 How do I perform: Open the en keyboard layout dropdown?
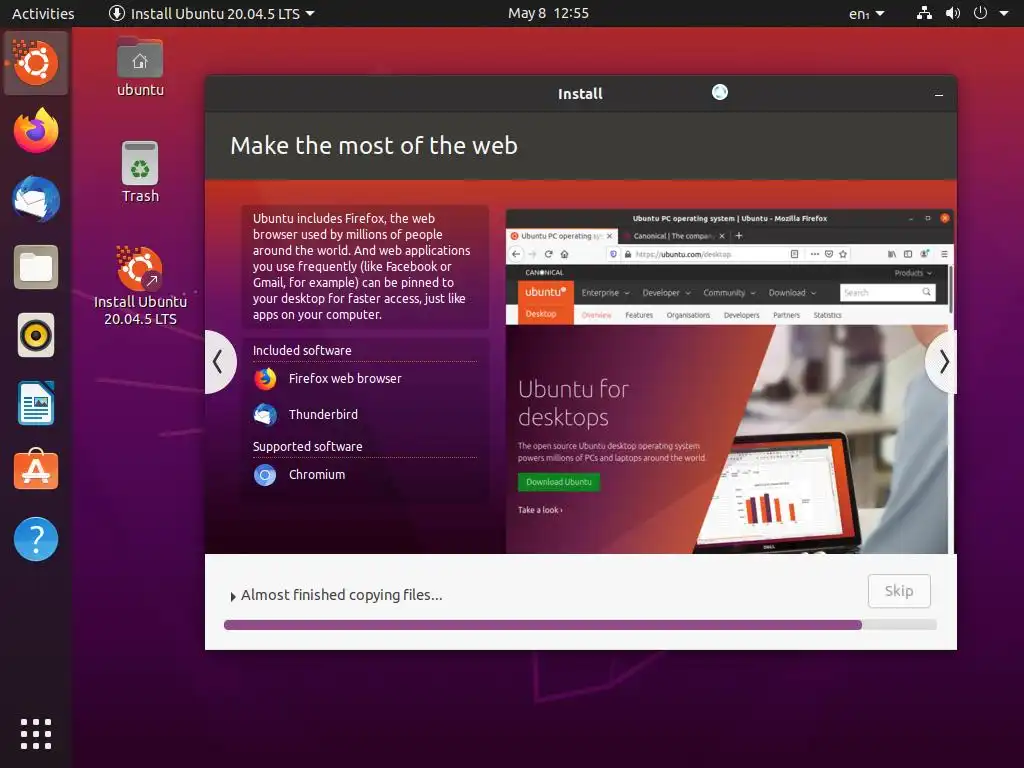867,13
